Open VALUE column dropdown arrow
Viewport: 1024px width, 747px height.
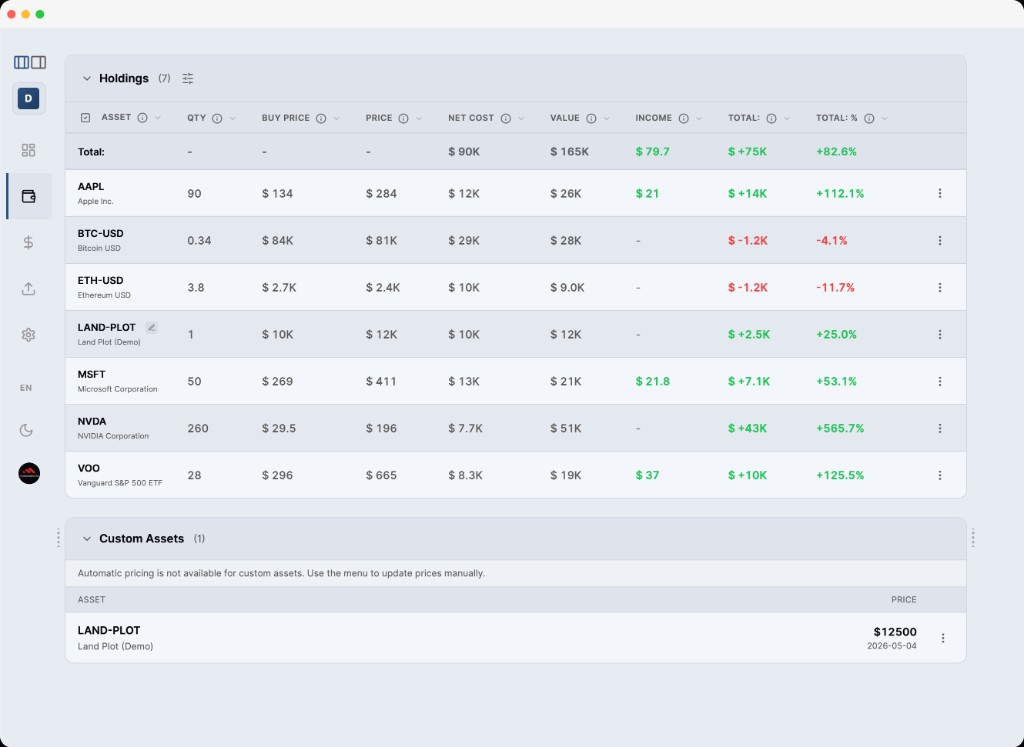[607, 118]
